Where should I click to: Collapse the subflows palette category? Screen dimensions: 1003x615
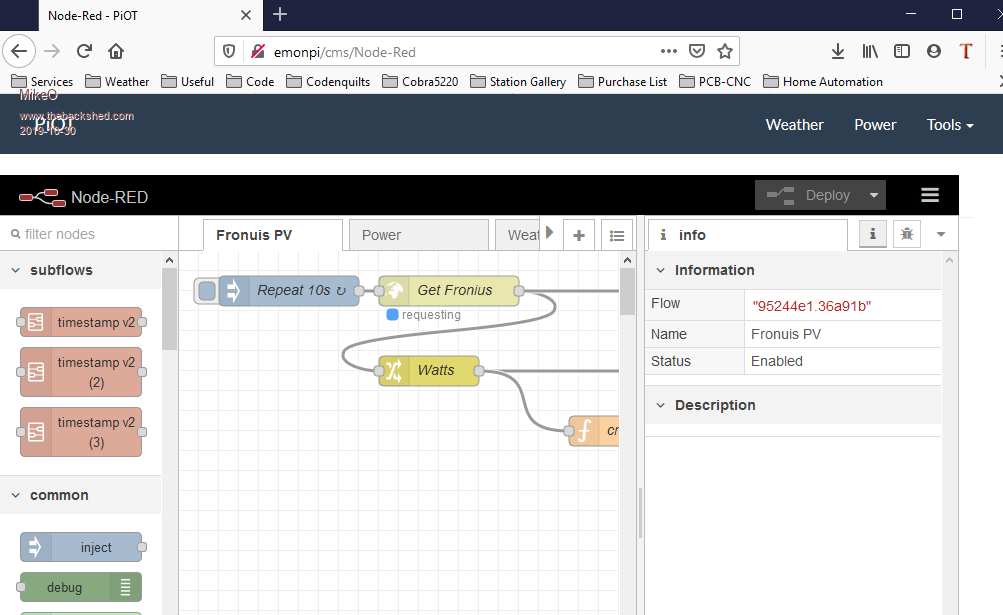pos(16,270)
